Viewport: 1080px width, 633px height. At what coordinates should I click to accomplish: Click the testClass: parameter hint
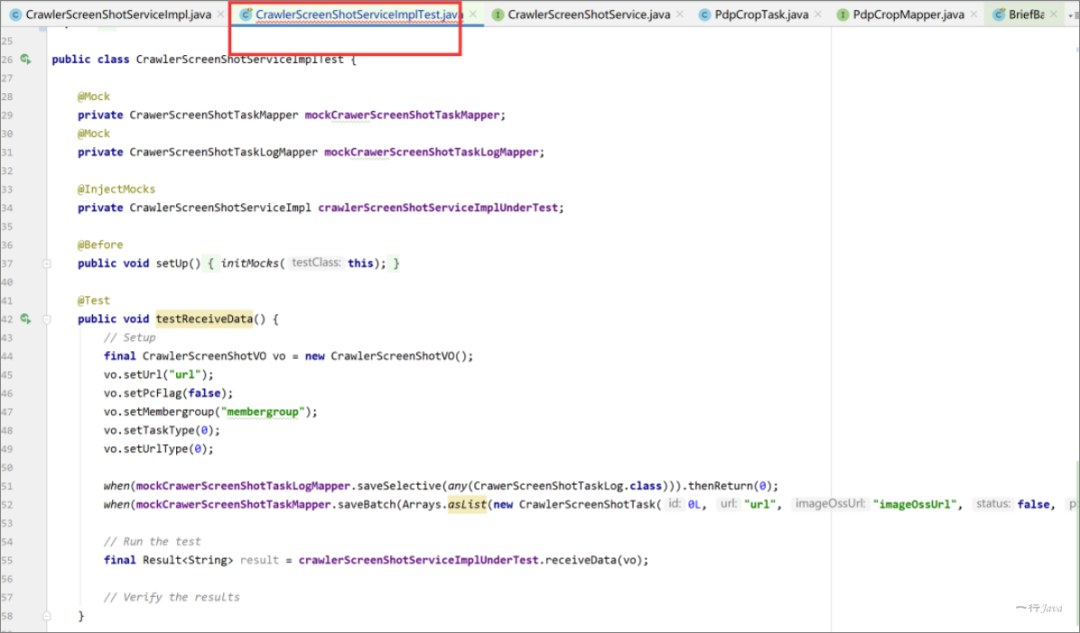point(315,262)
